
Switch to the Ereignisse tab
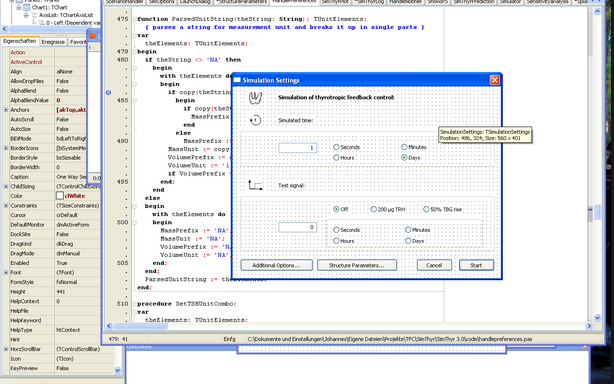click(53, 42)
